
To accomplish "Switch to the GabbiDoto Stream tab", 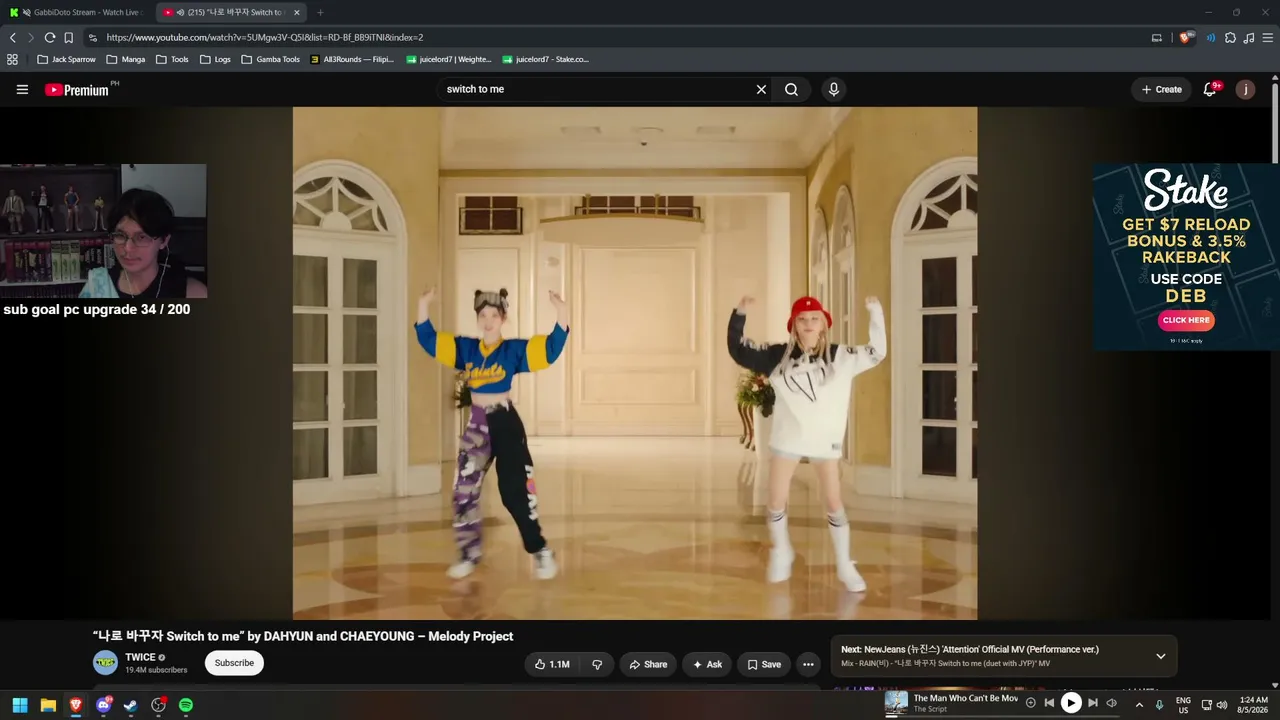I will 77,13.
